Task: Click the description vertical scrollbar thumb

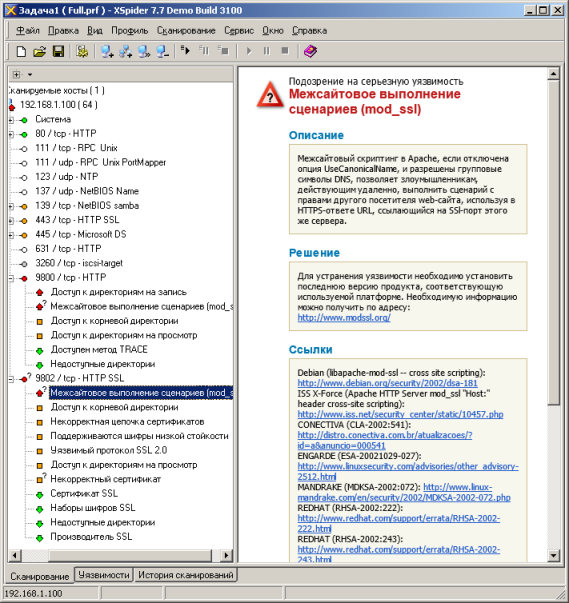Action: (x=553, y=242)
